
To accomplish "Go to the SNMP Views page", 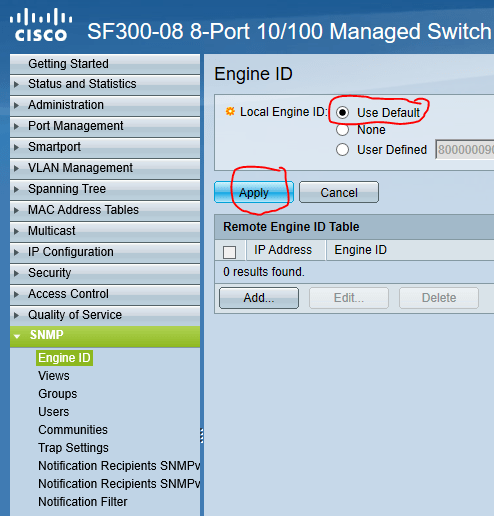I will tap(54, 376).
